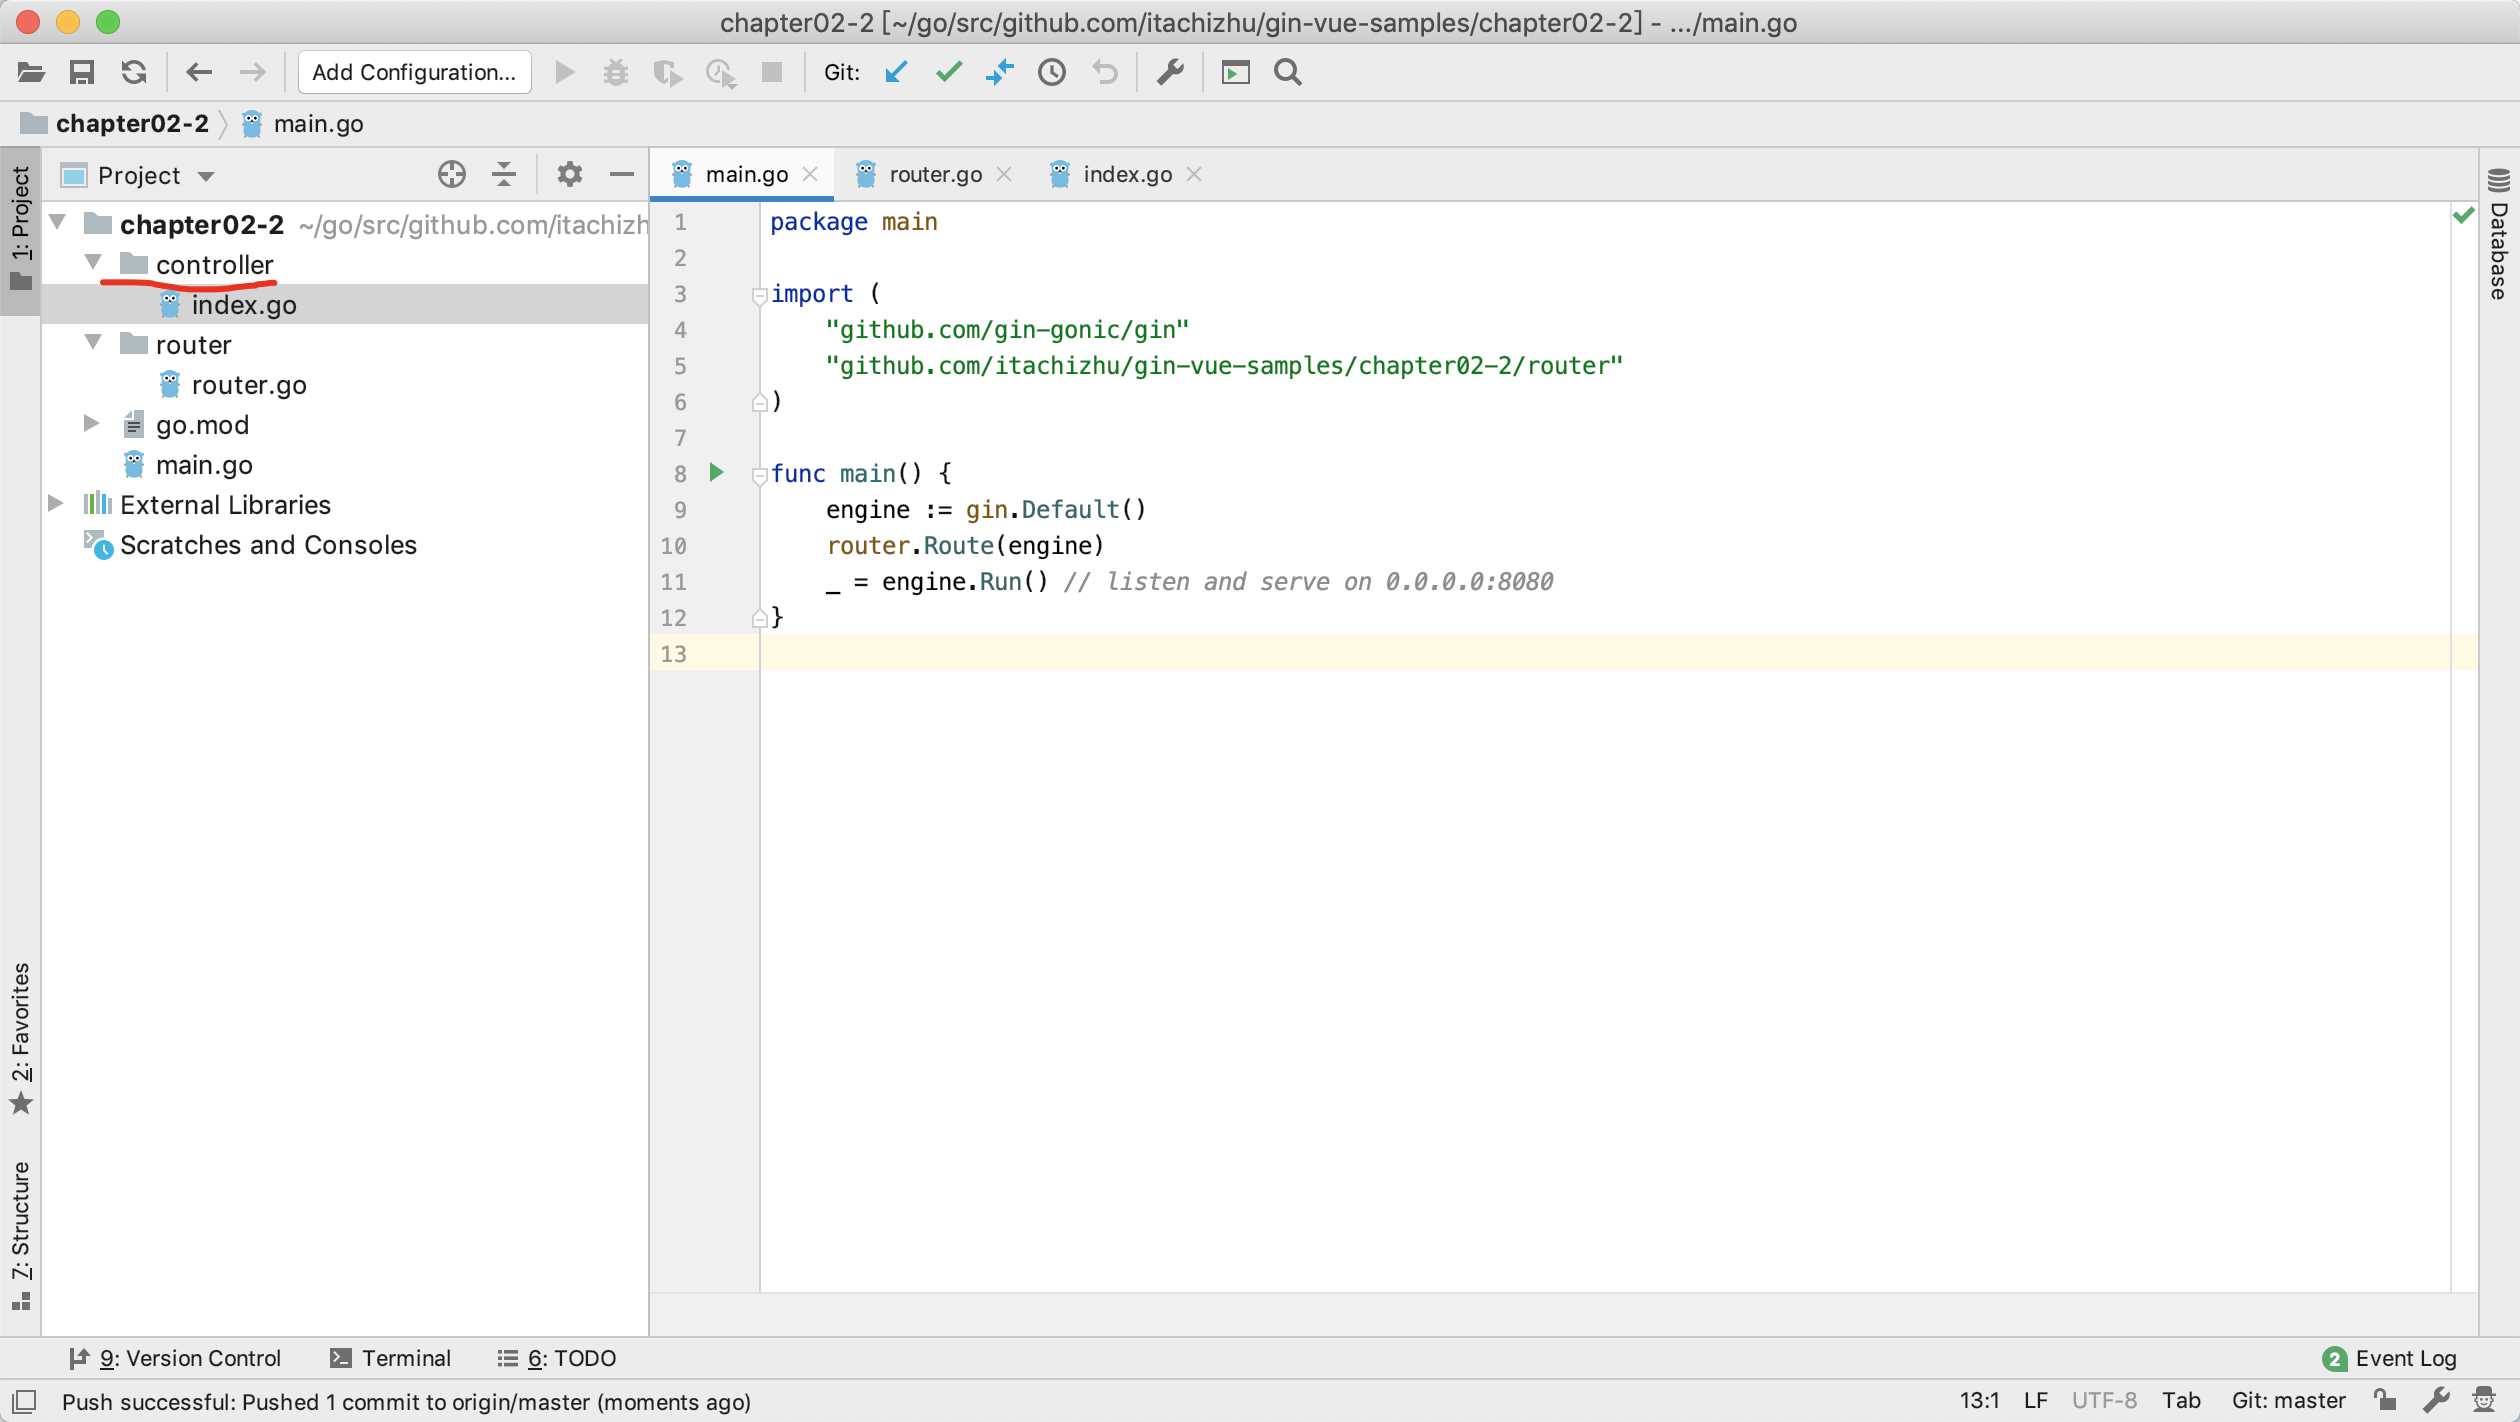Image resolution: width=2520 pixels, height=1422 pixels.
Task: Open the inspection profile face icon
Action: coord(2484,1400)
